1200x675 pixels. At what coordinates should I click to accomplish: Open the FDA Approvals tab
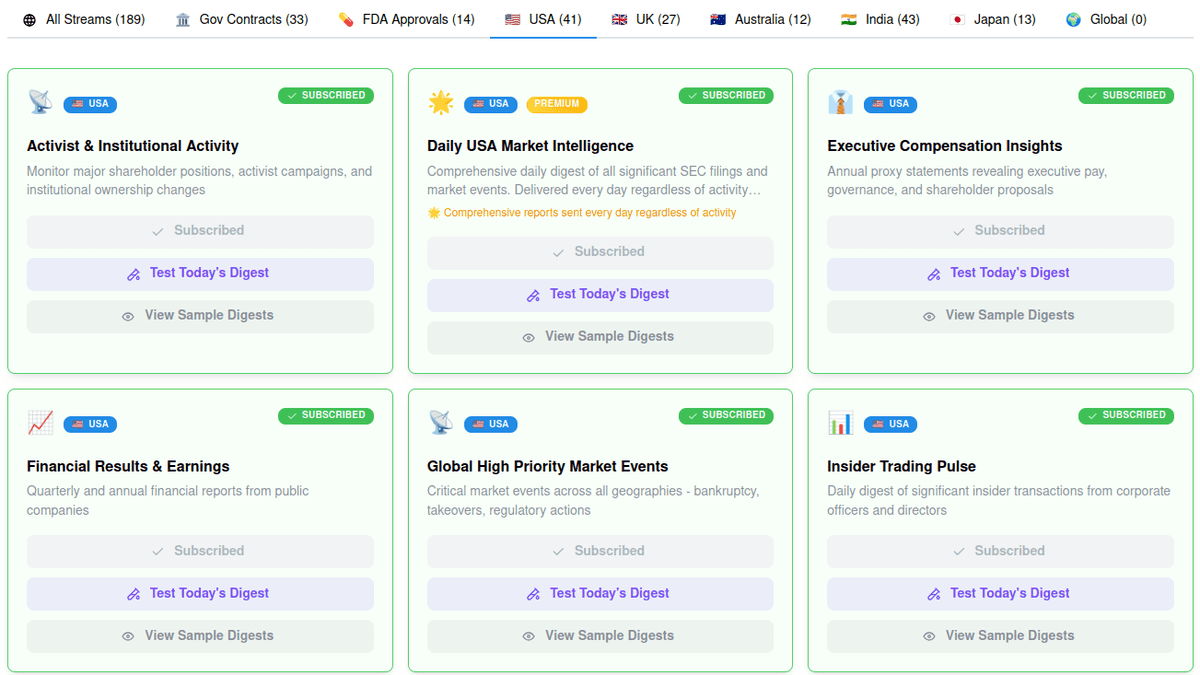406,18
